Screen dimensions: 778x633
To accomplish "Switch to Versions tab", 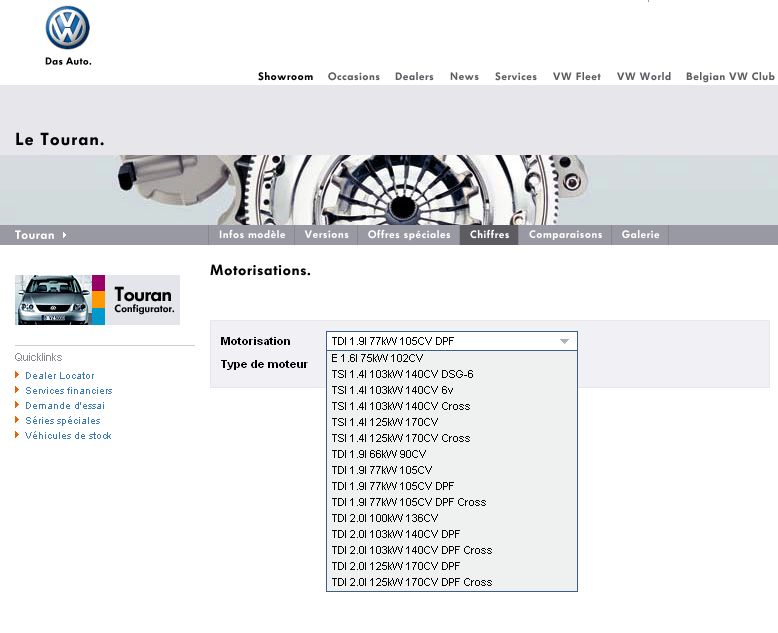I will 326,235.
